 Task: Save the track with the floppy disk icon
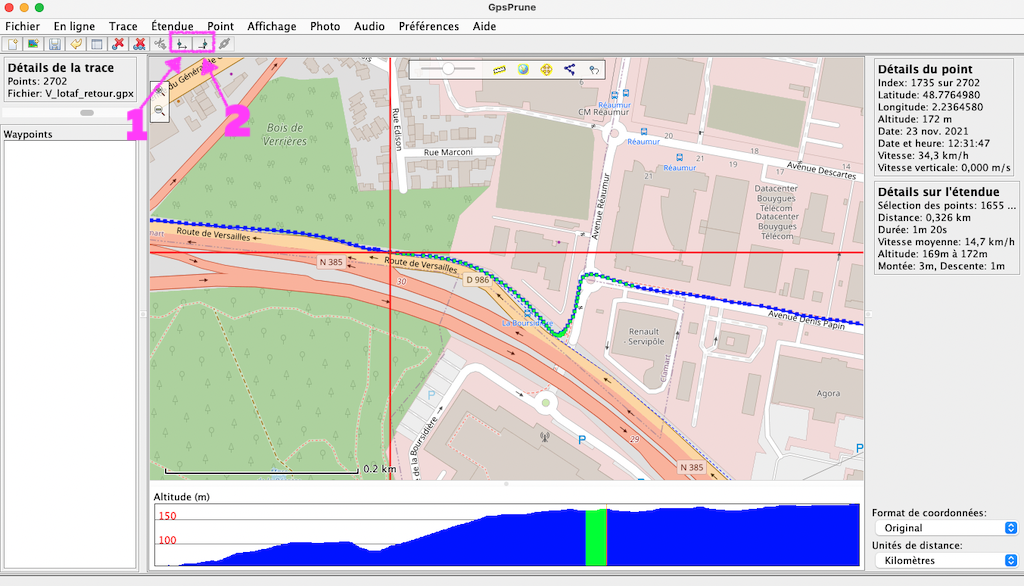point(54,44)
